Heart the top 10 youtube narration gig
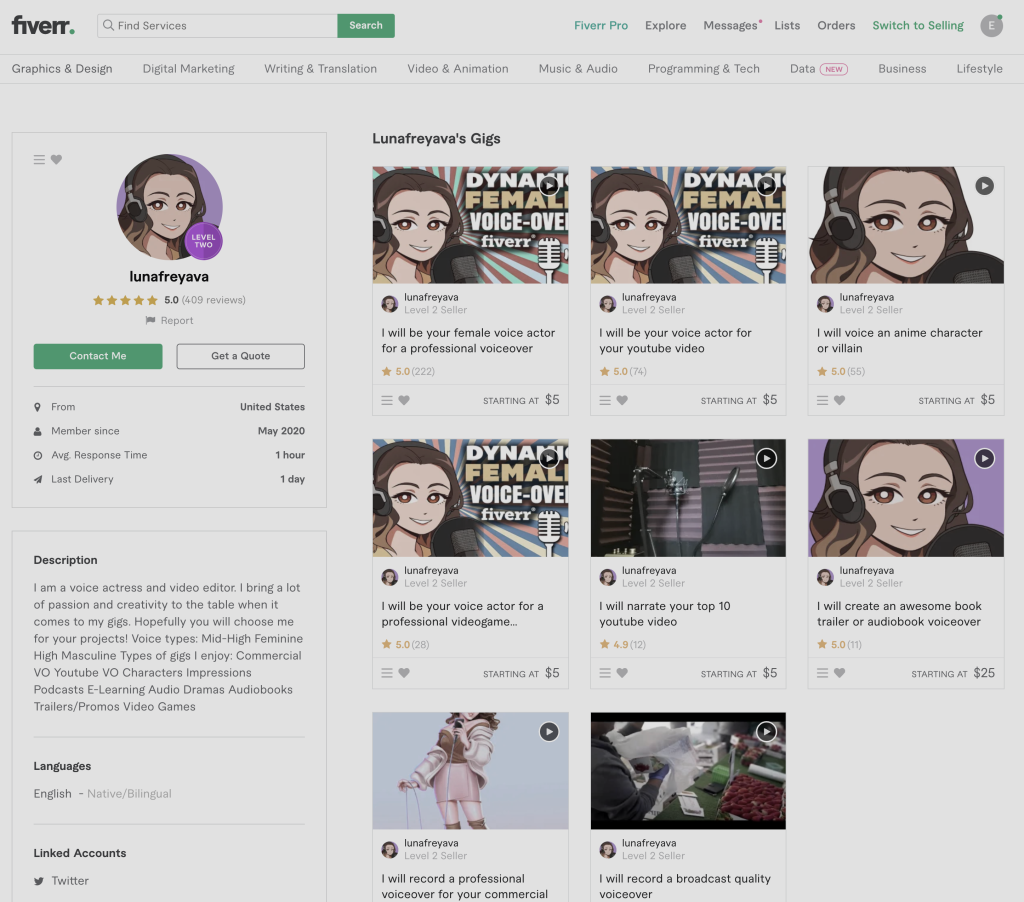 622,673
